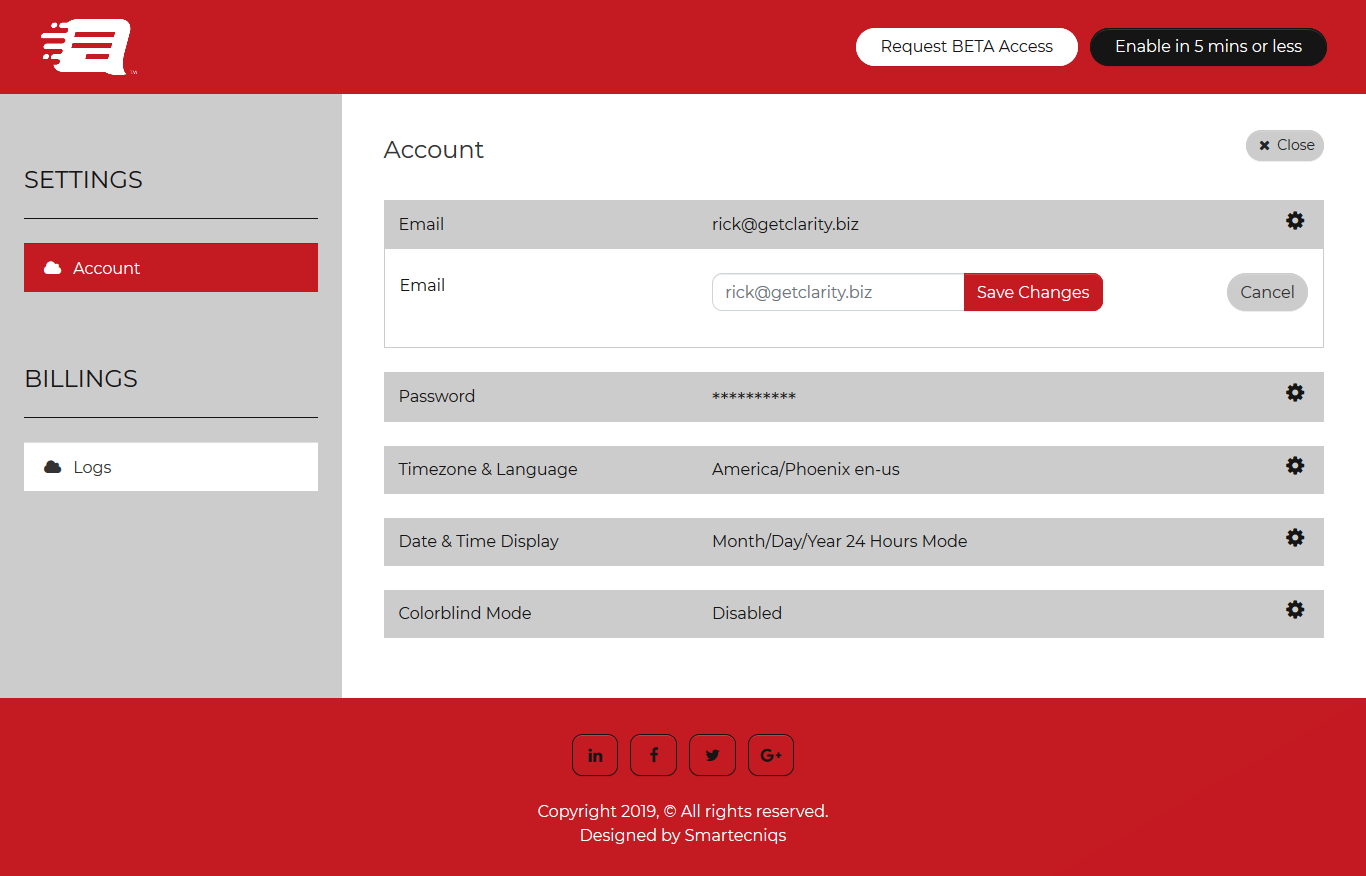Viewport: 1366px width, 876px height.
Task: Select Account in the Settings sidebar
Action: pyautogui.click(x=171, y=267)
